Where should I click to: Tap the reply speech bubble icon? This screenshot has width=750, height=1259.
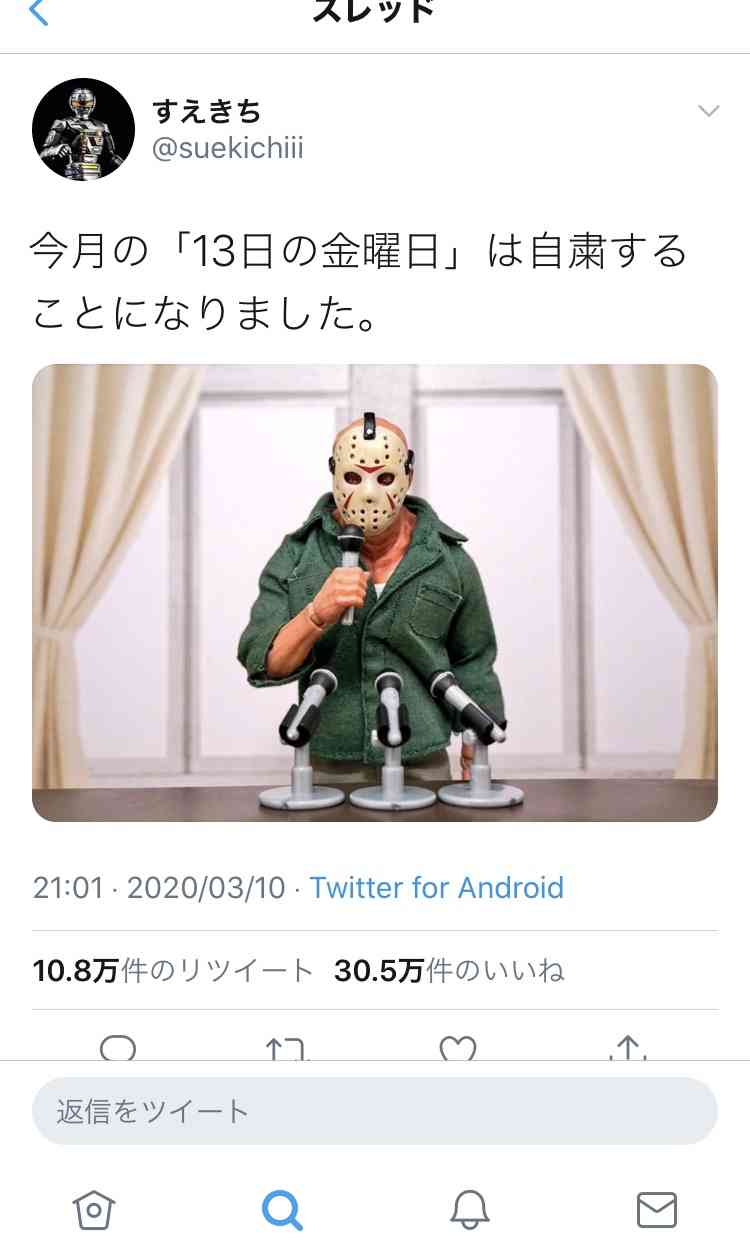tap(118, 1047)
